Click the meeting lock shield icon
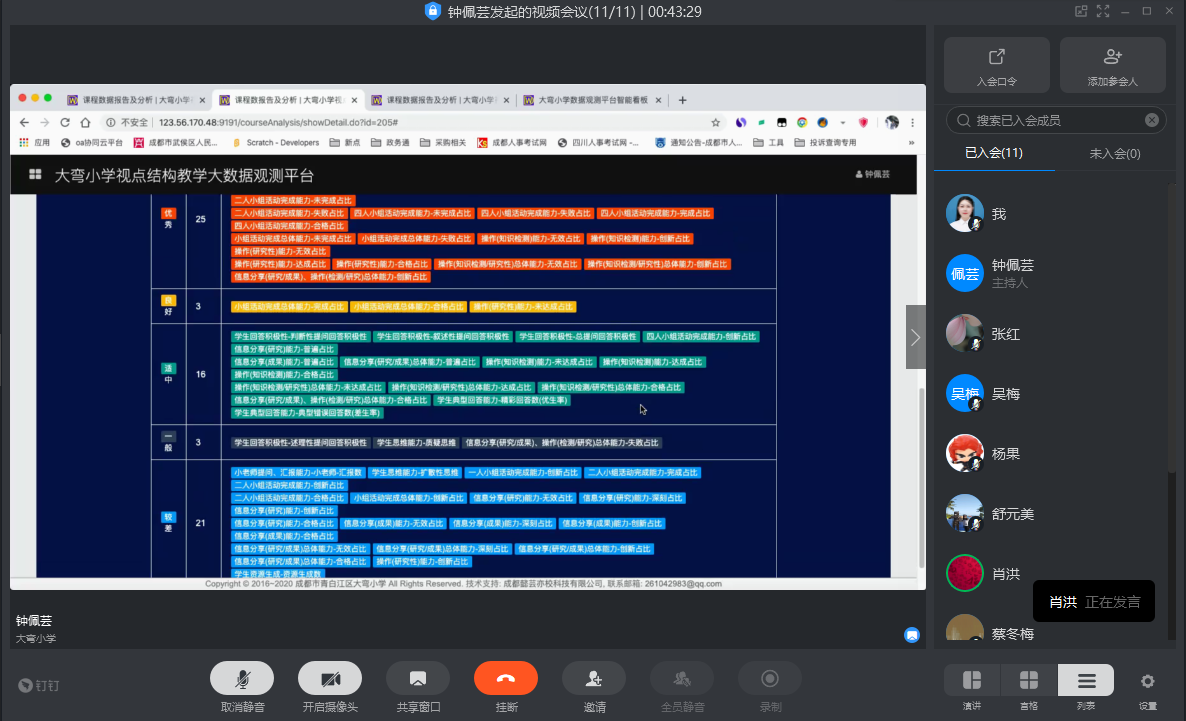Viewport: 1186px width, 721px height. pyautogui.click(x=433, y=11)
